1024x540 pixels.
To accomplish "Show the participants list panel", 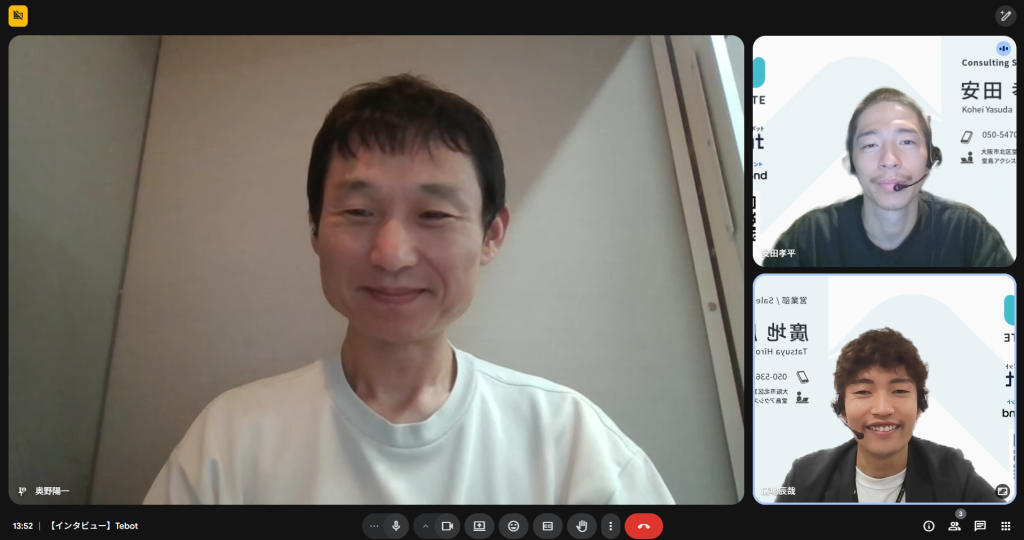I will (x=954, y=526).
